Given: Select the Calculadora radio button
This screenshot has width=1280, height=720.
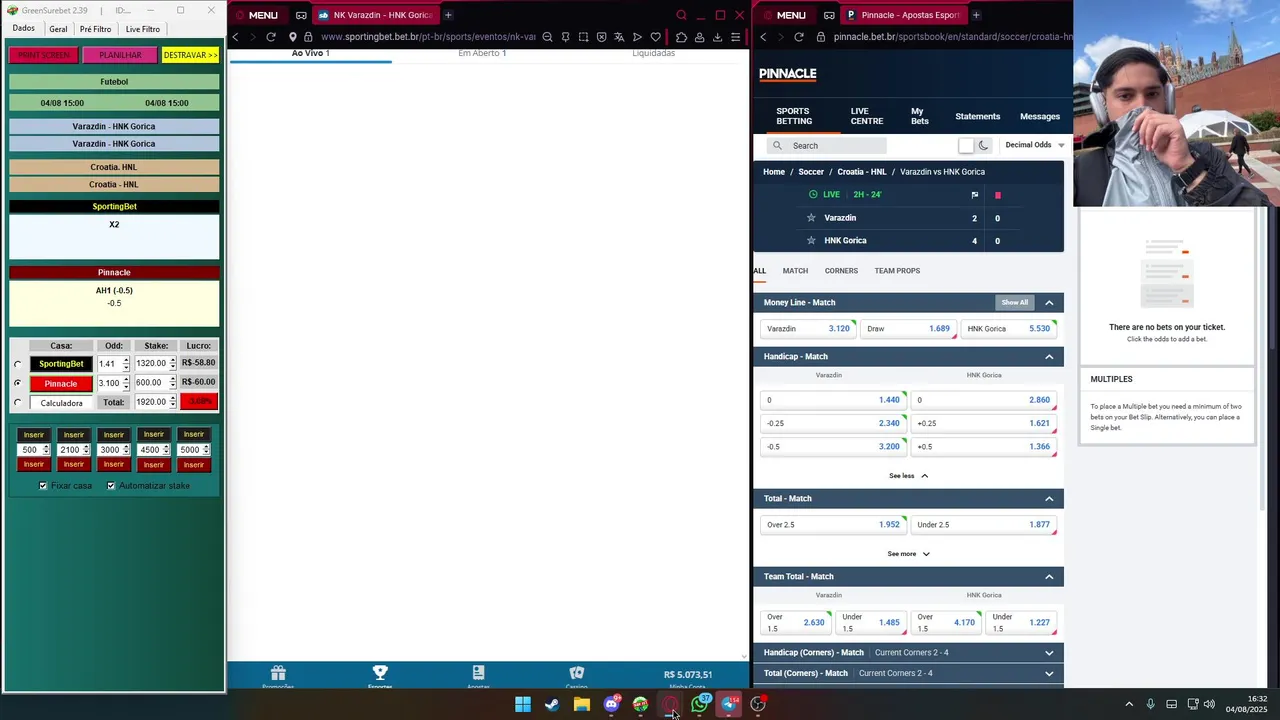Looking at the screenshot, I should tap(18, 403).
